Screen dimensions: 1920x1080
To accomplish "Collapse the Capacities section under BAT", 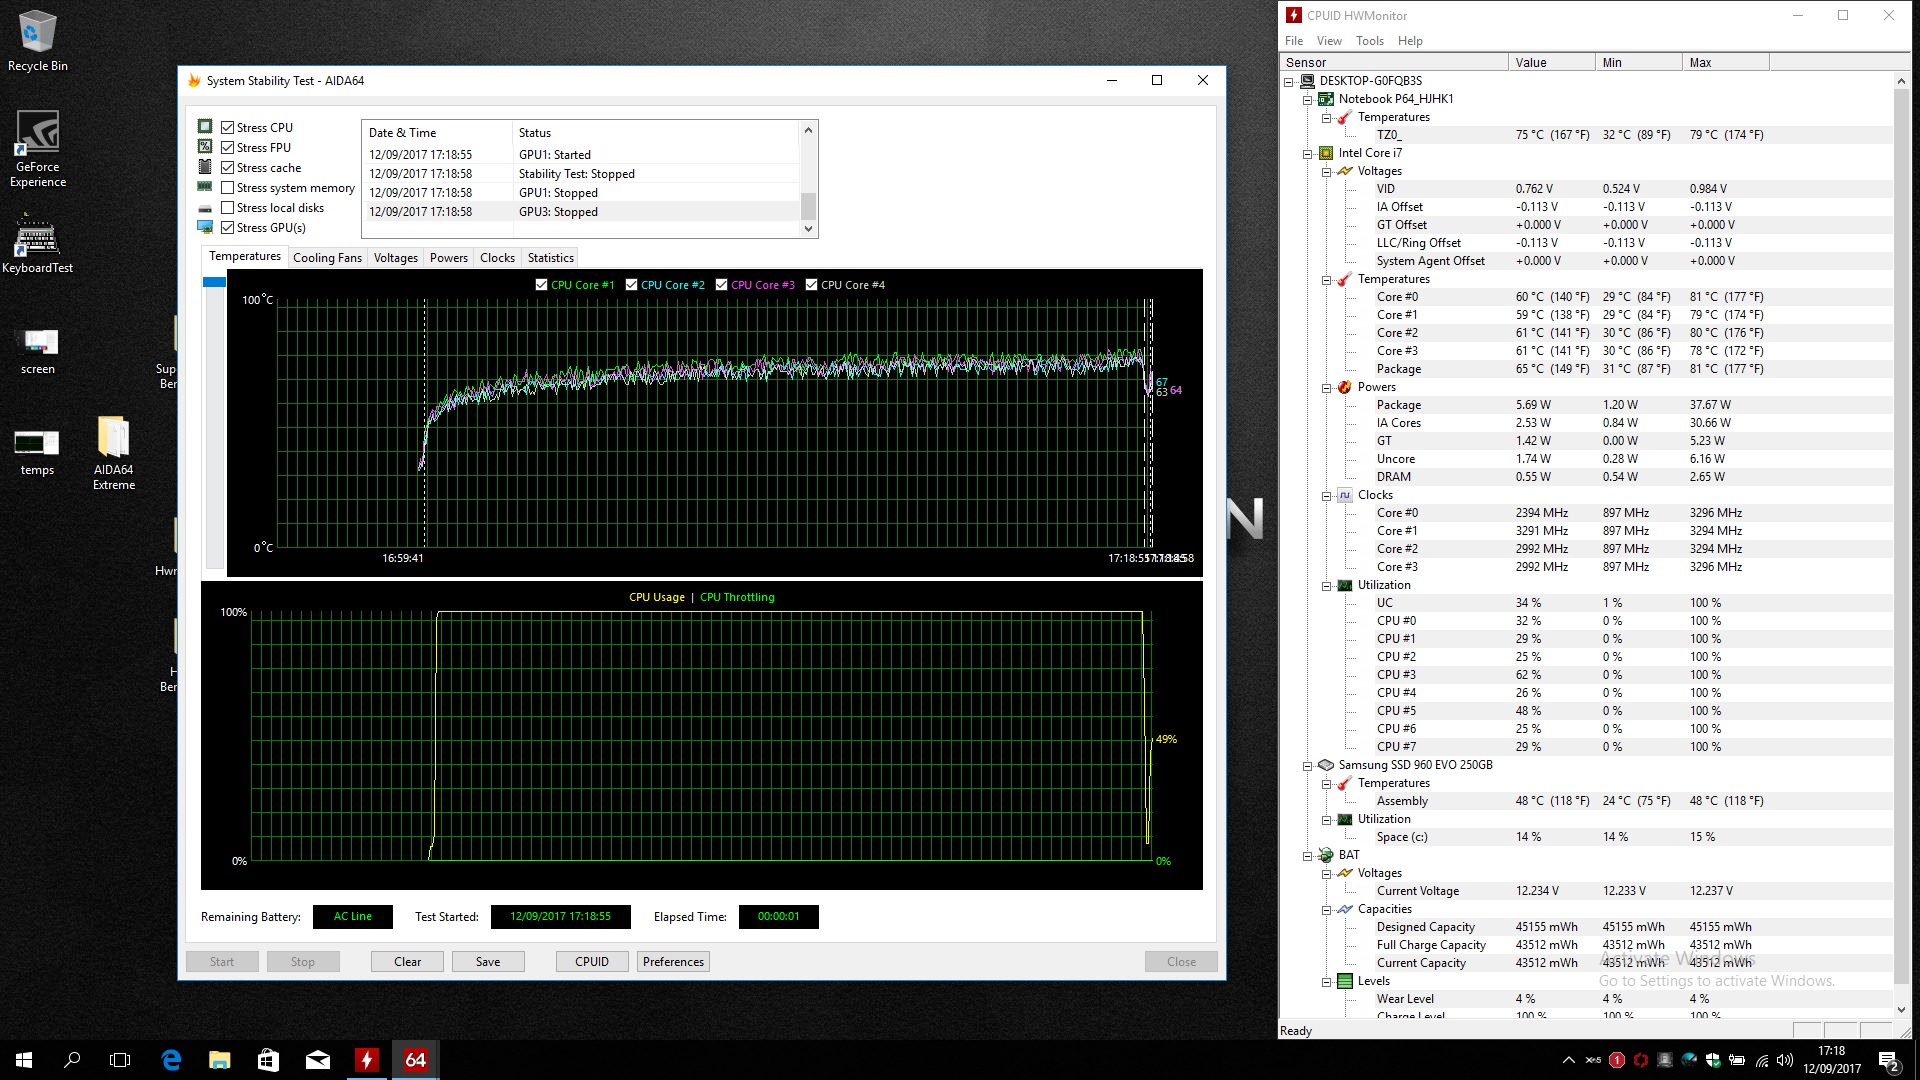I will click(1326, 909).
